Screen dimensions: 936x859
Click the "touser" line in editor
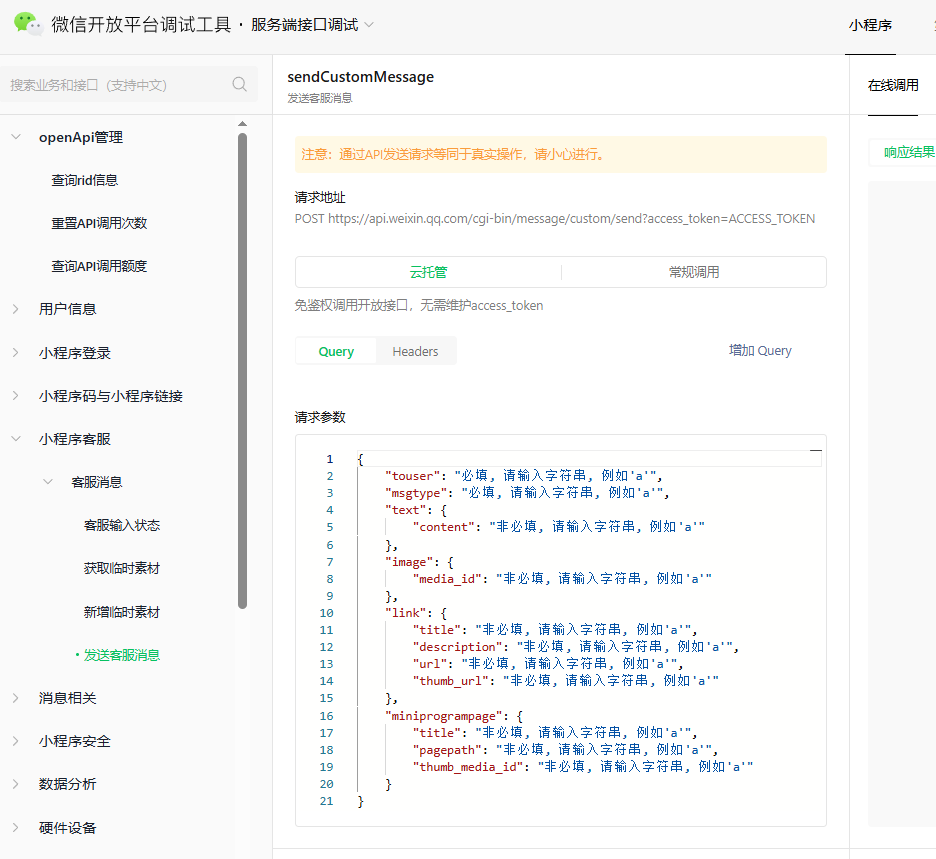point(524,476)
